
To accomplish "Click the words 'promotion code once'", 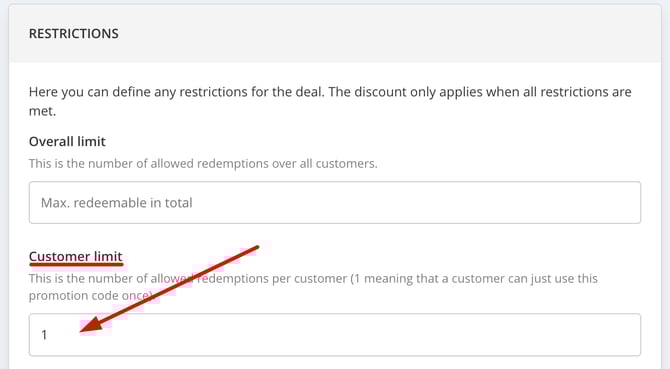I will point(88,296).
